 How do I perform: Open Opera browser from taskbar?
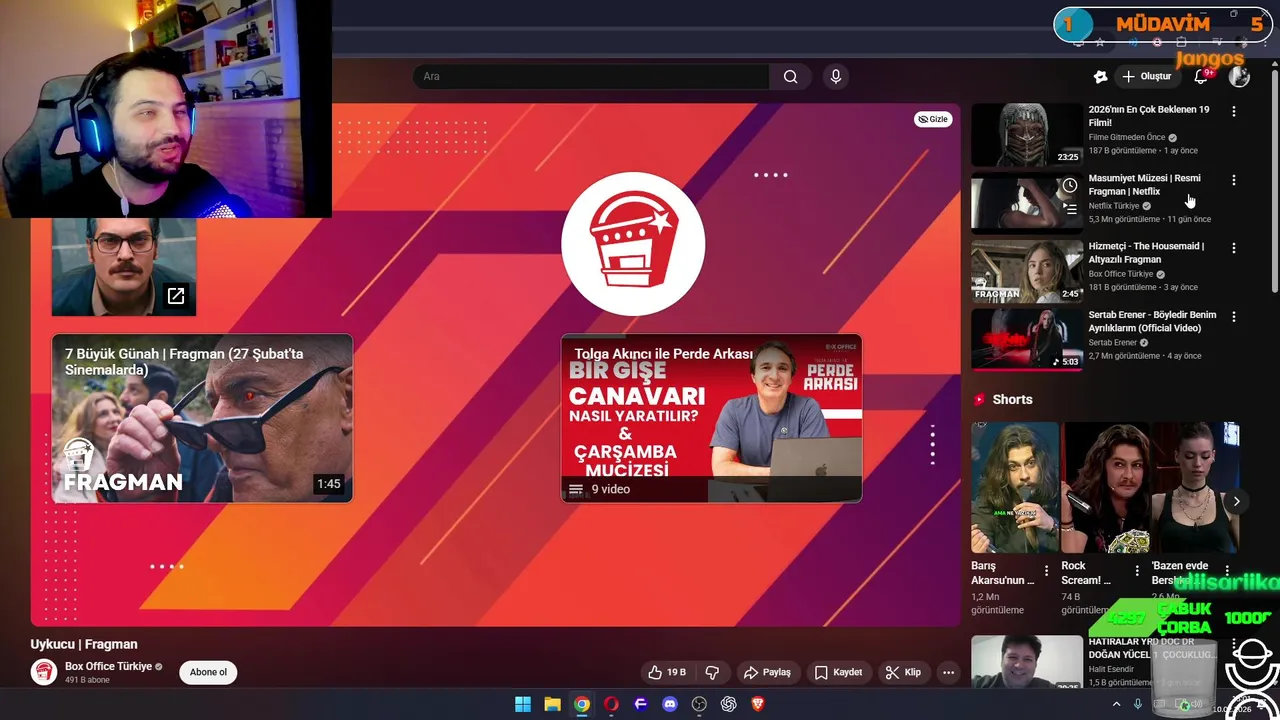point(611,704)
